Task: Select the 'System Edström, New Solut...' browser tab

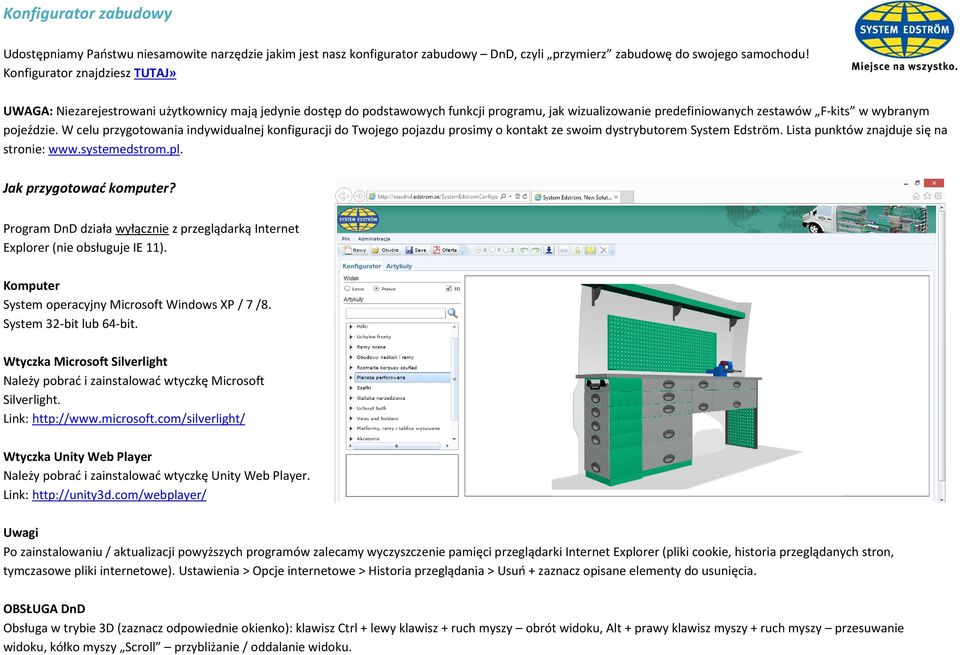Action: (576, 197)
